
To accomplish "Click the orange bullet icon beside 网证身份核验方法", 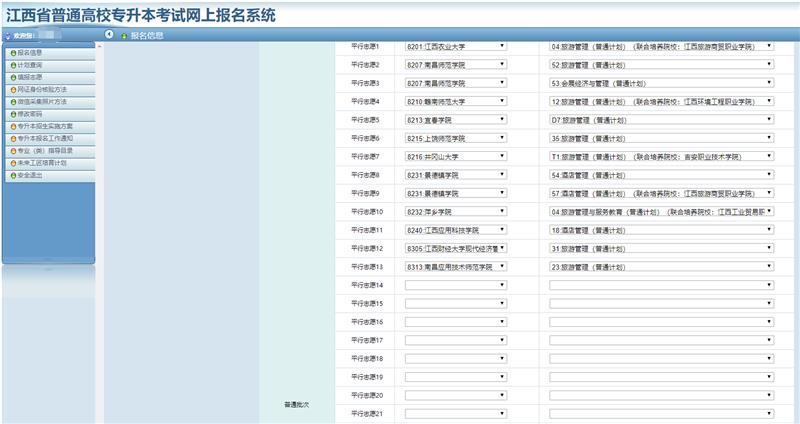I will (x=14, y=90).
